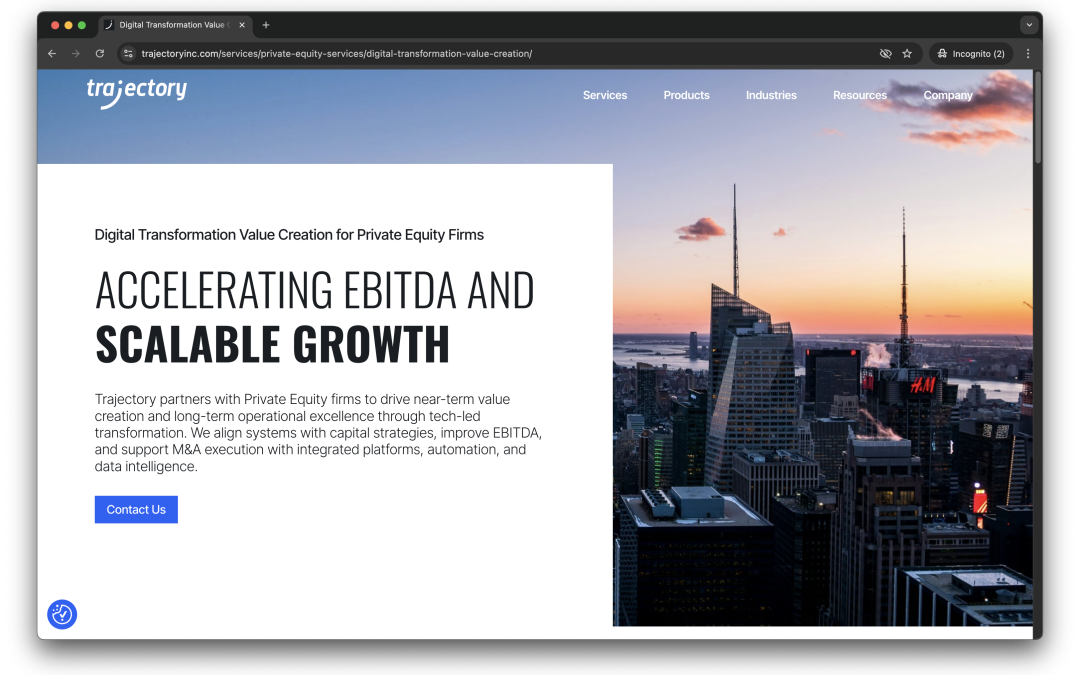The image size is (1080, 675).
Task: Open the cookie consent preferences badge
Action: pos(62,614)
